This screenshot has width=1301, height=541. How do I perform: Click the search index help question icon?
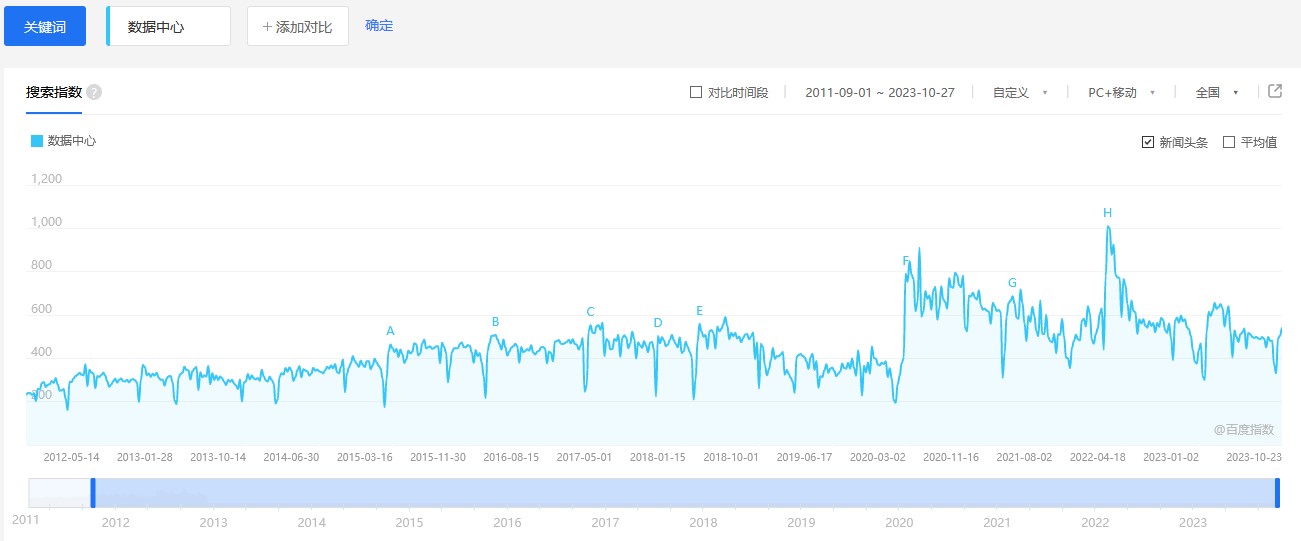[94, 92]
